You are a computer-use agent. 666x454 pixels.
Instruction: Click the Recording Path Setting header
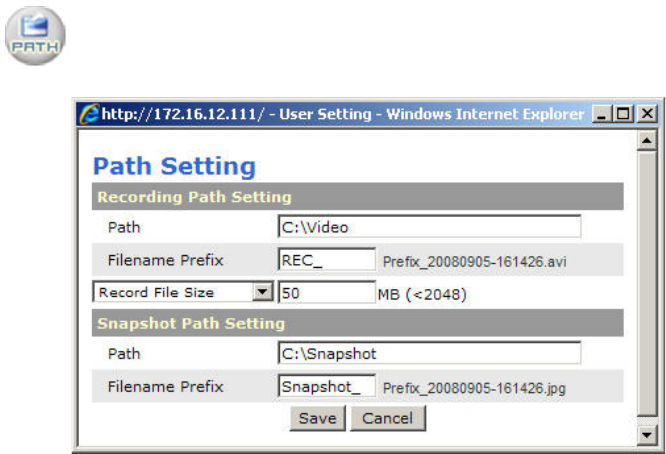coord(193,197)
